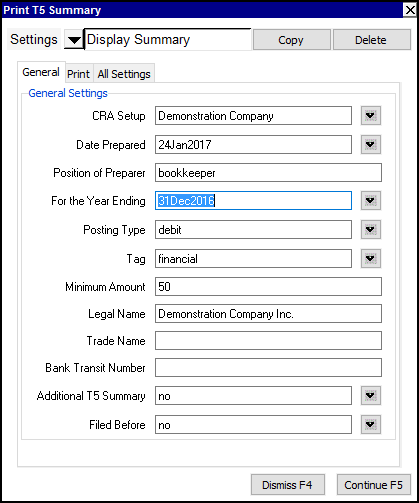This screenshot has height=503, width=419.
Task: Close the Print T5 Summary dialog
Action: pyautogui.click(x=410, y=10)
